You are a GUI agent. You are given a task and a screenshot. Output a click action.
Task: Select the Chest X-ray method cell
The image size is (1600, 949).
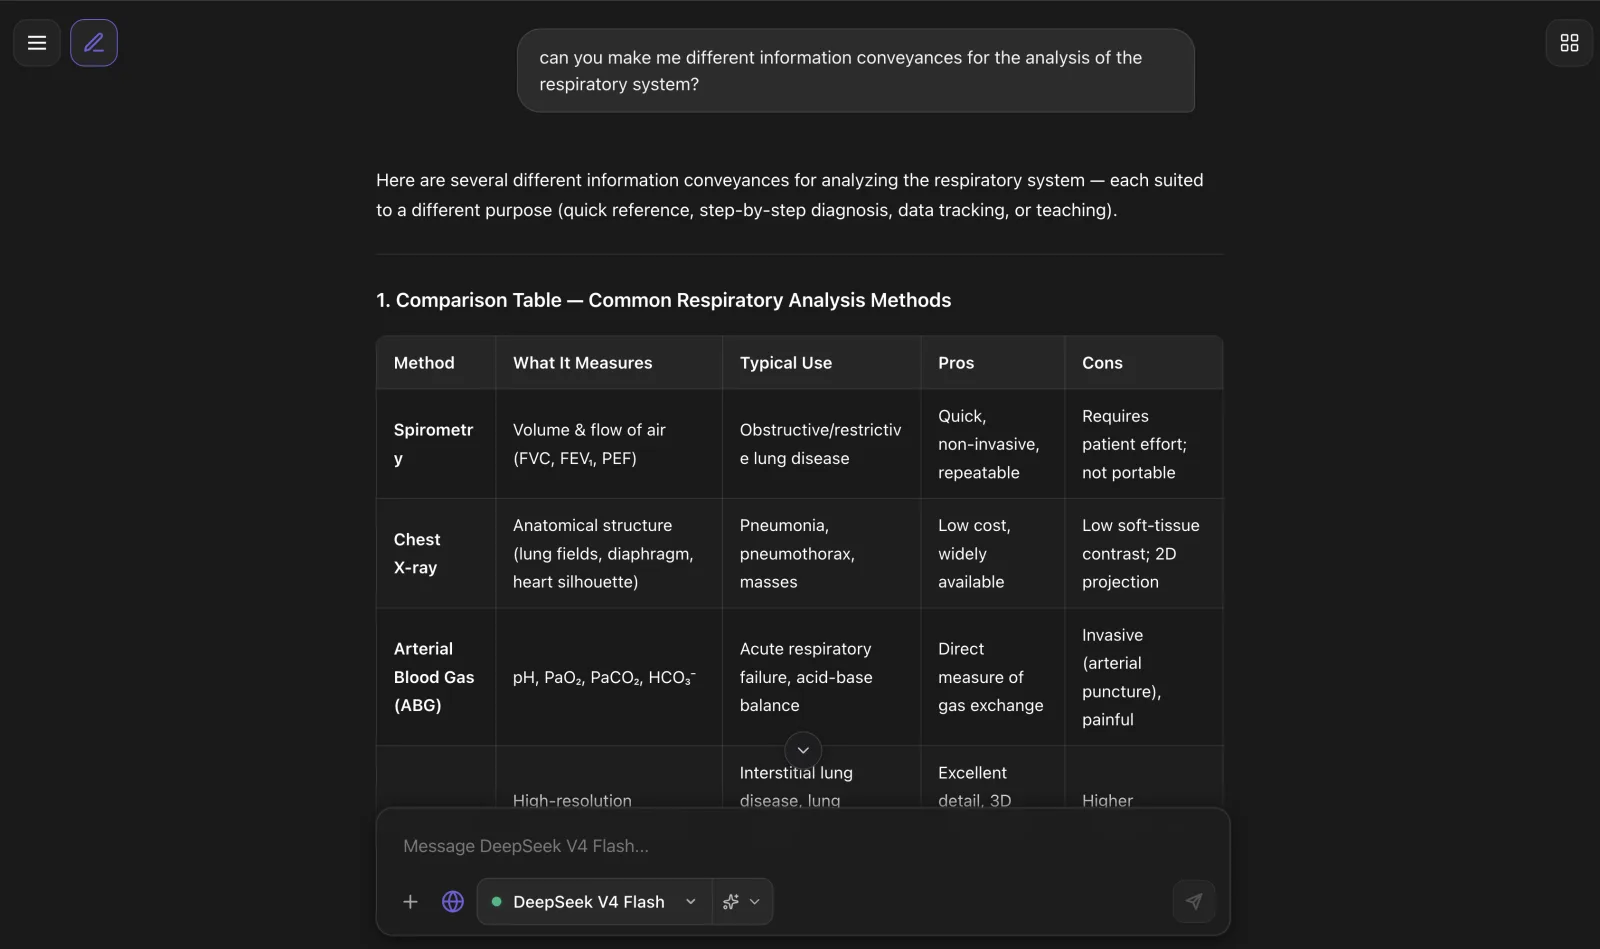tap(436, 553)
